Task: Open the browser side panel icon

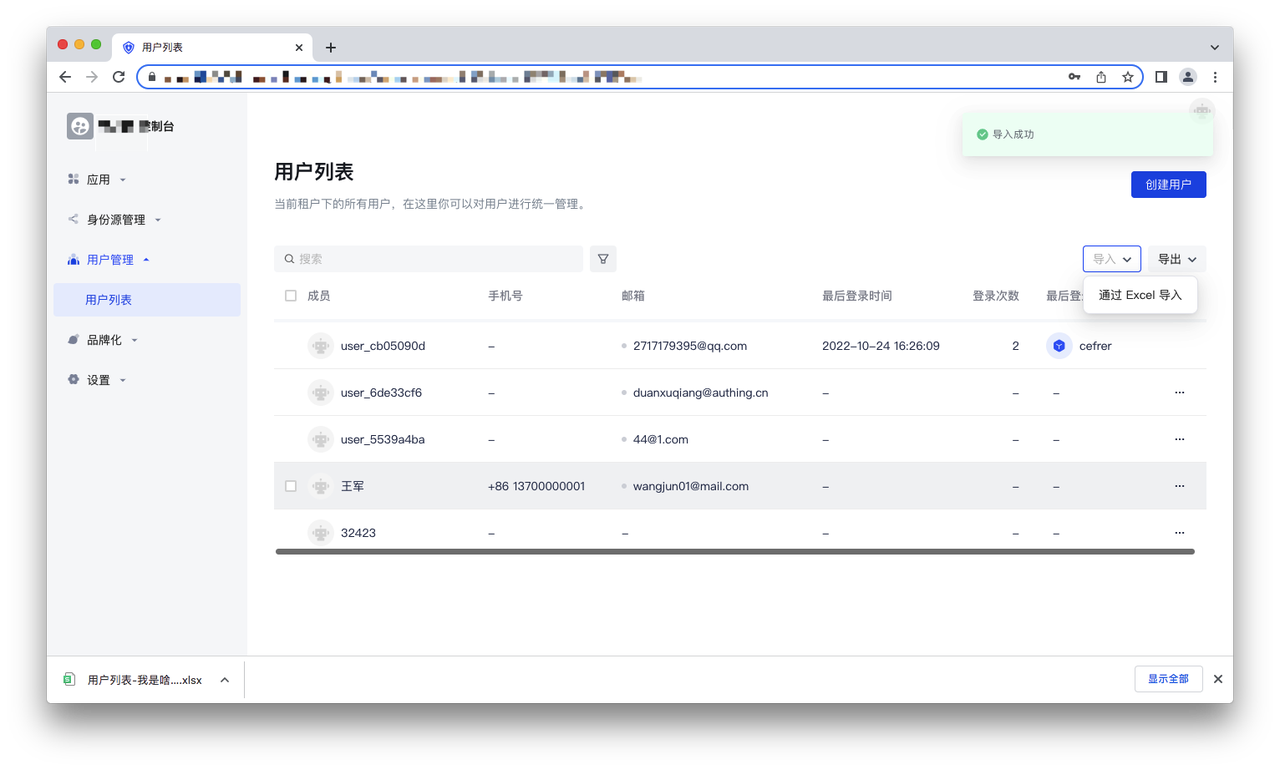Action: point(1161,77)
